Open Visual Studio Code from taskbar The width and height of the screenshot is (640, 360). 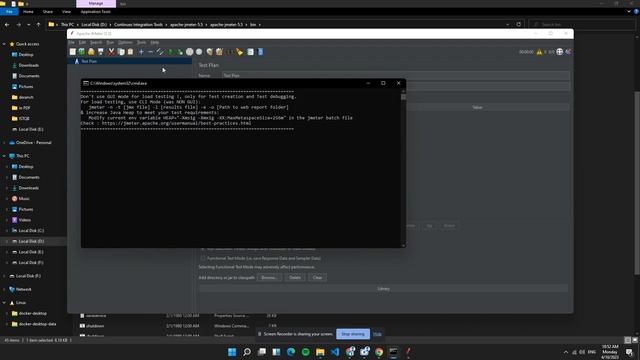pyautogui.click(x=335, y=352)
